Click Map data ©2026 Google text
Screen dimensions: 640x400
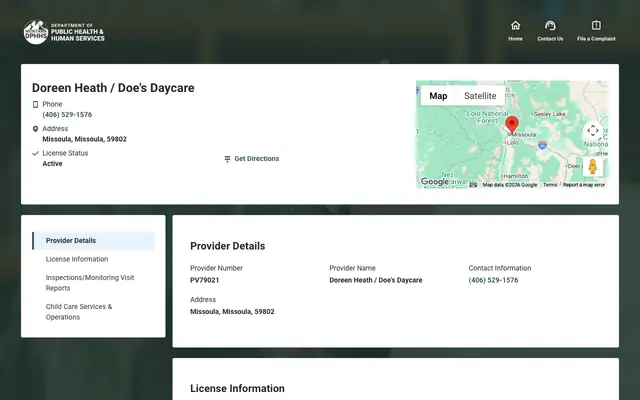(x=510, y=185)
